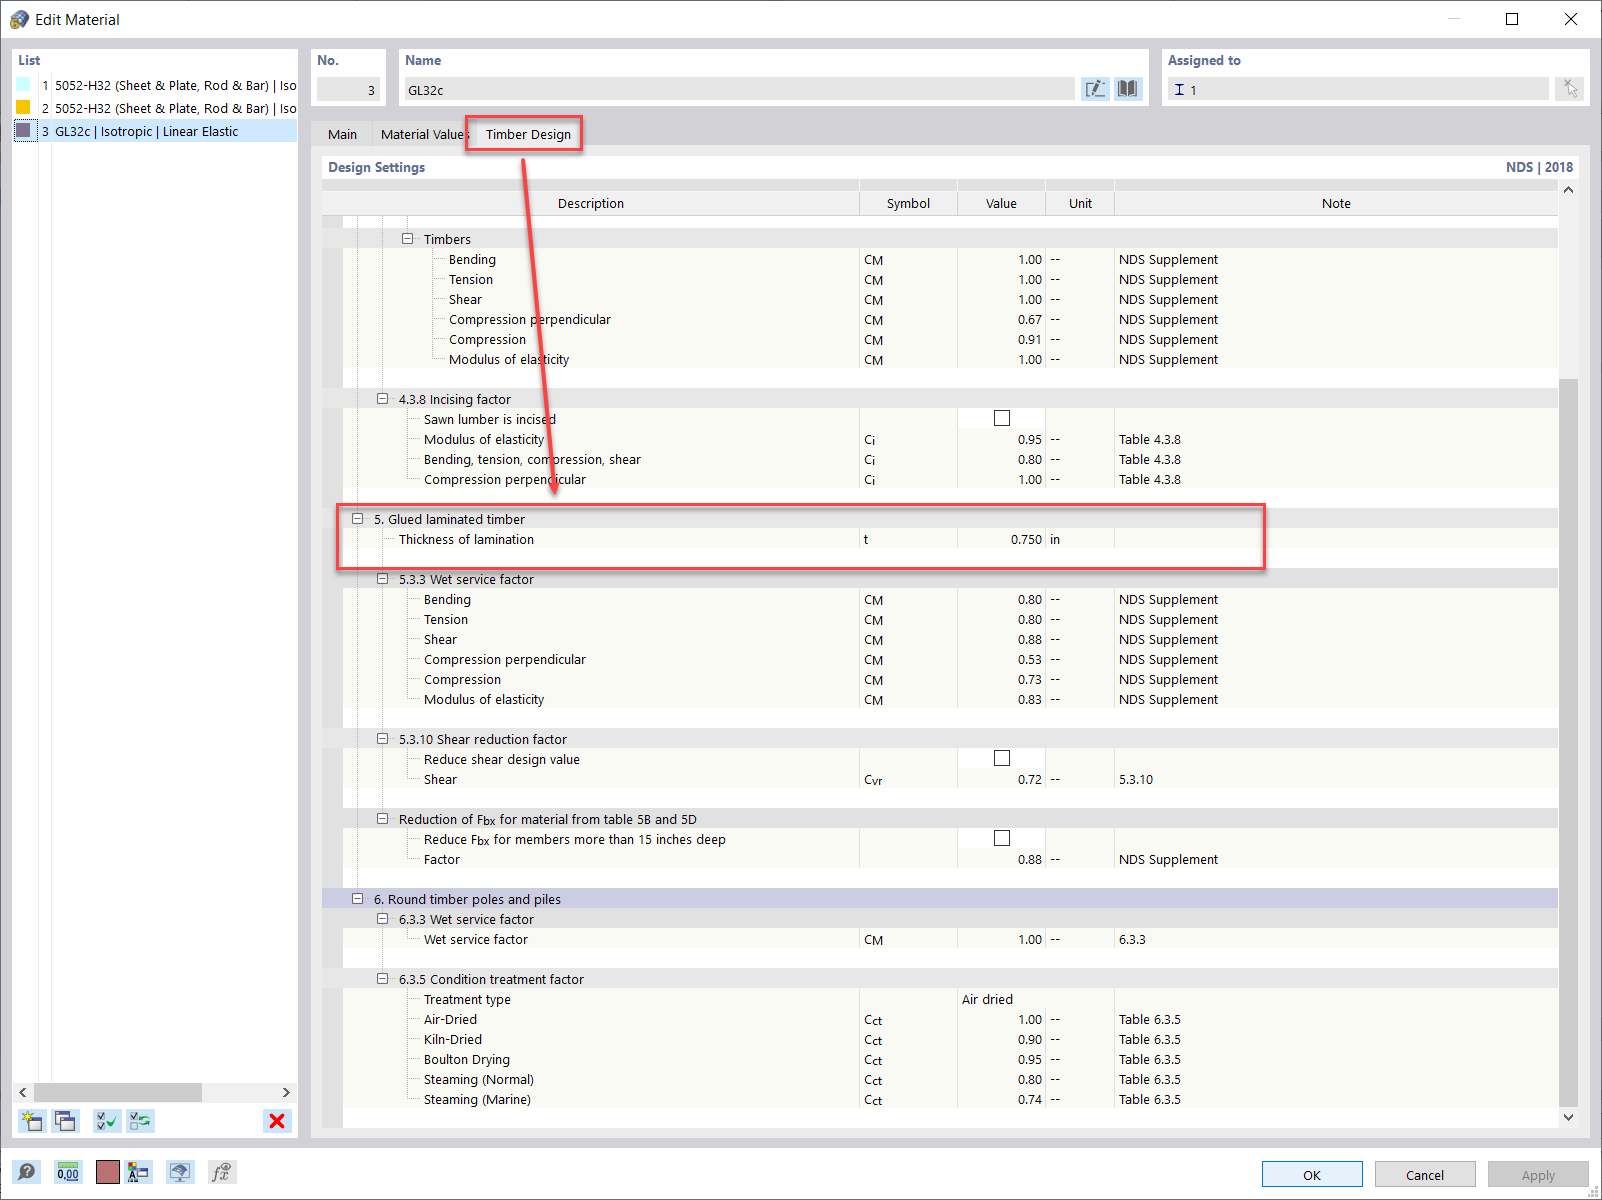
Task: Cancel the Edit Material dialog
Action: coord(1424,1173)
